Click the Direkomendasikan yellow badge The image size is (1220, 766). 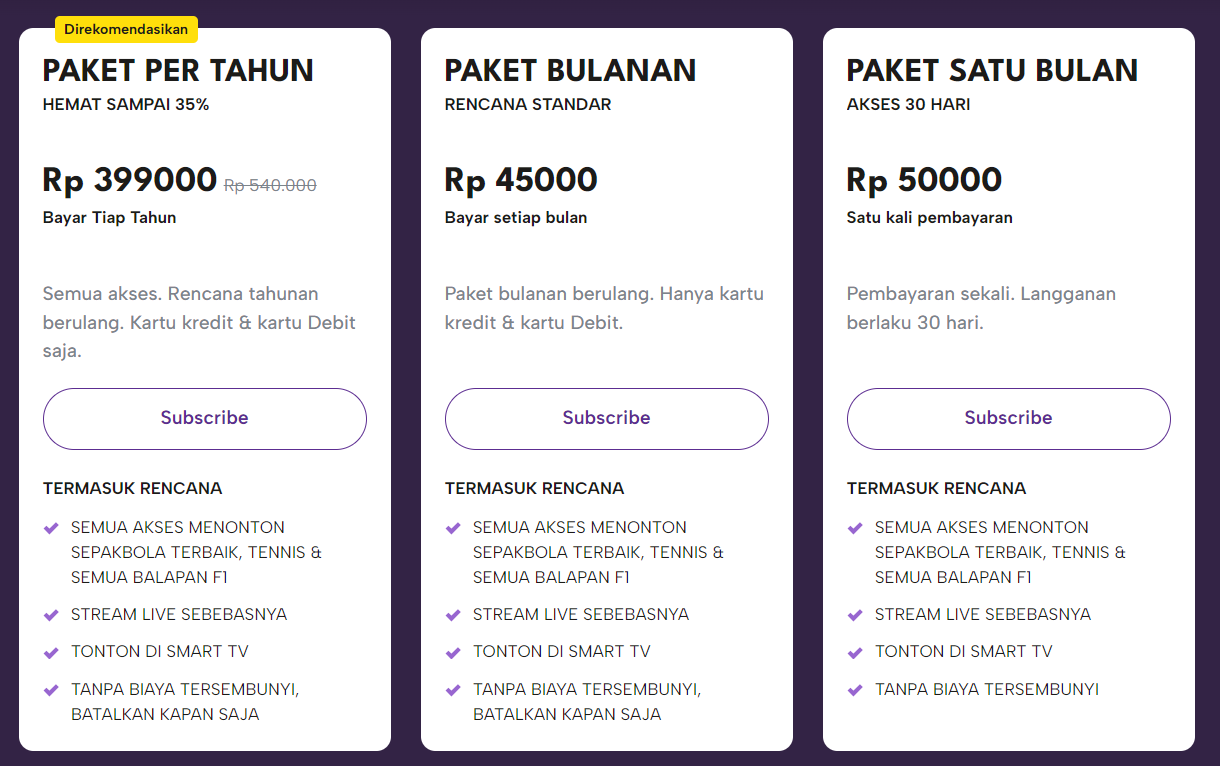tap(126, 29)
